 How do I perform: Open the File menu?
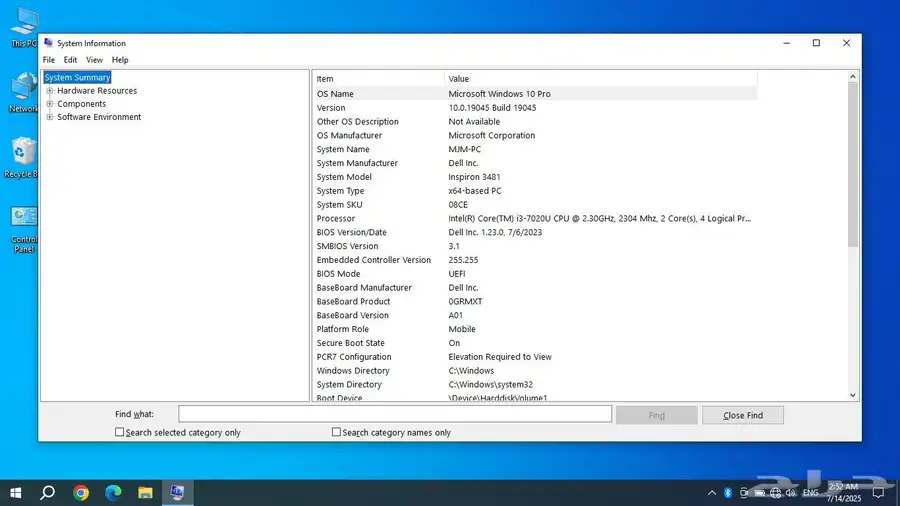click(49, 60)
